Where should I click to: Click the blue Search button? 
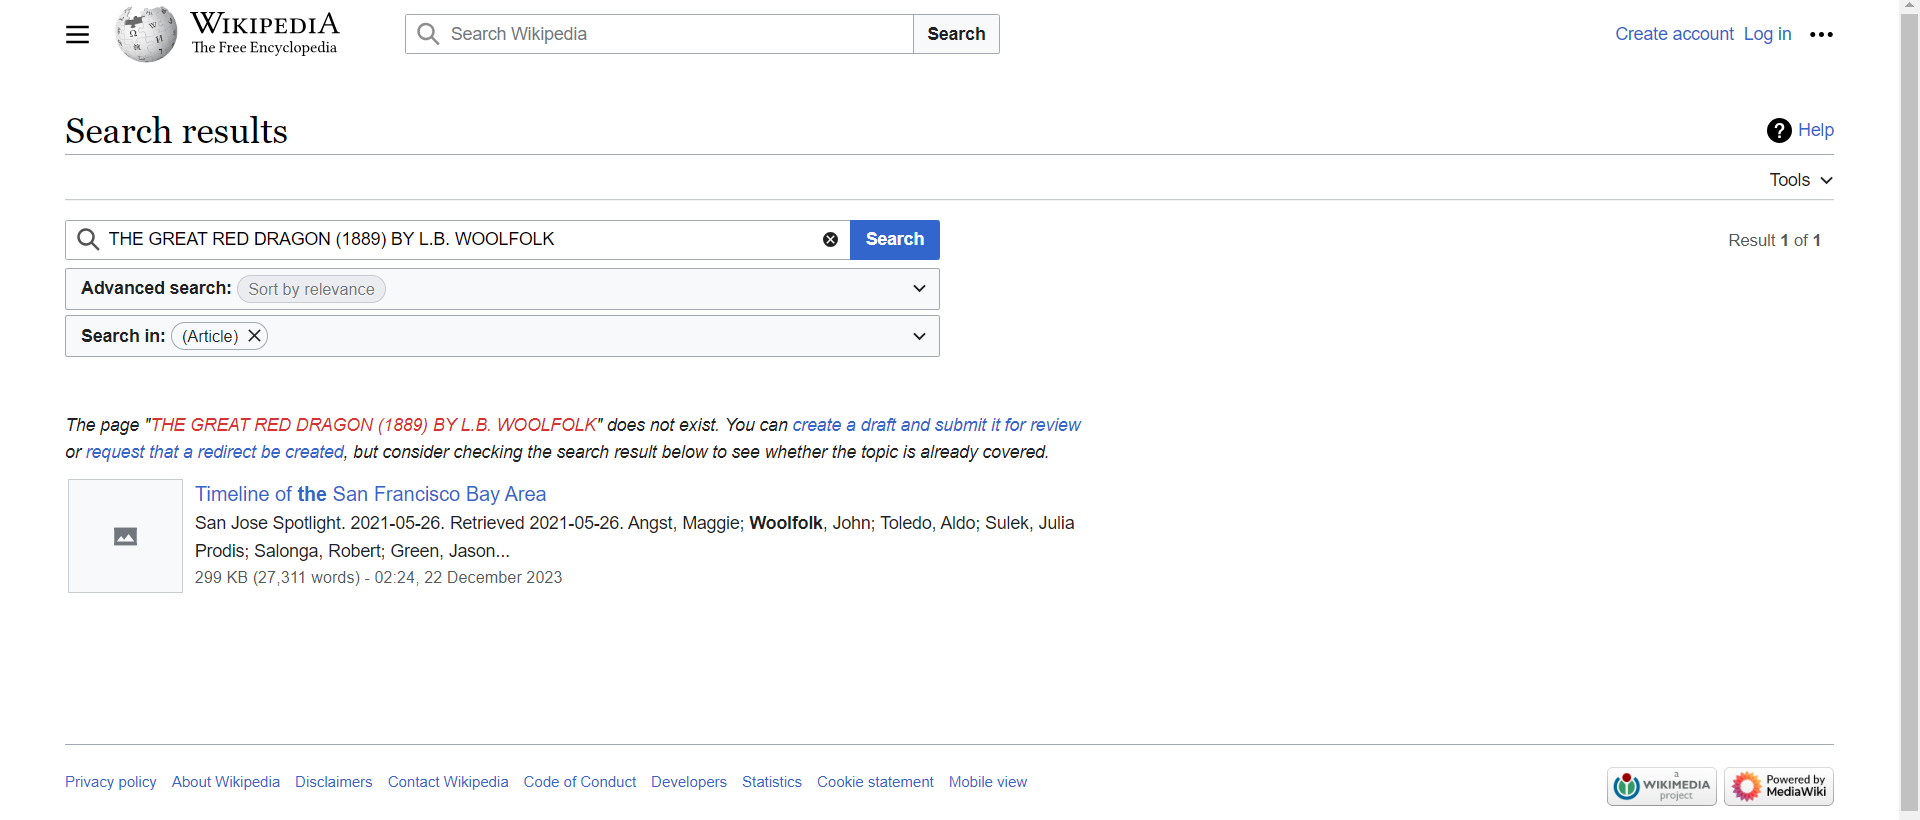(895, 240)
